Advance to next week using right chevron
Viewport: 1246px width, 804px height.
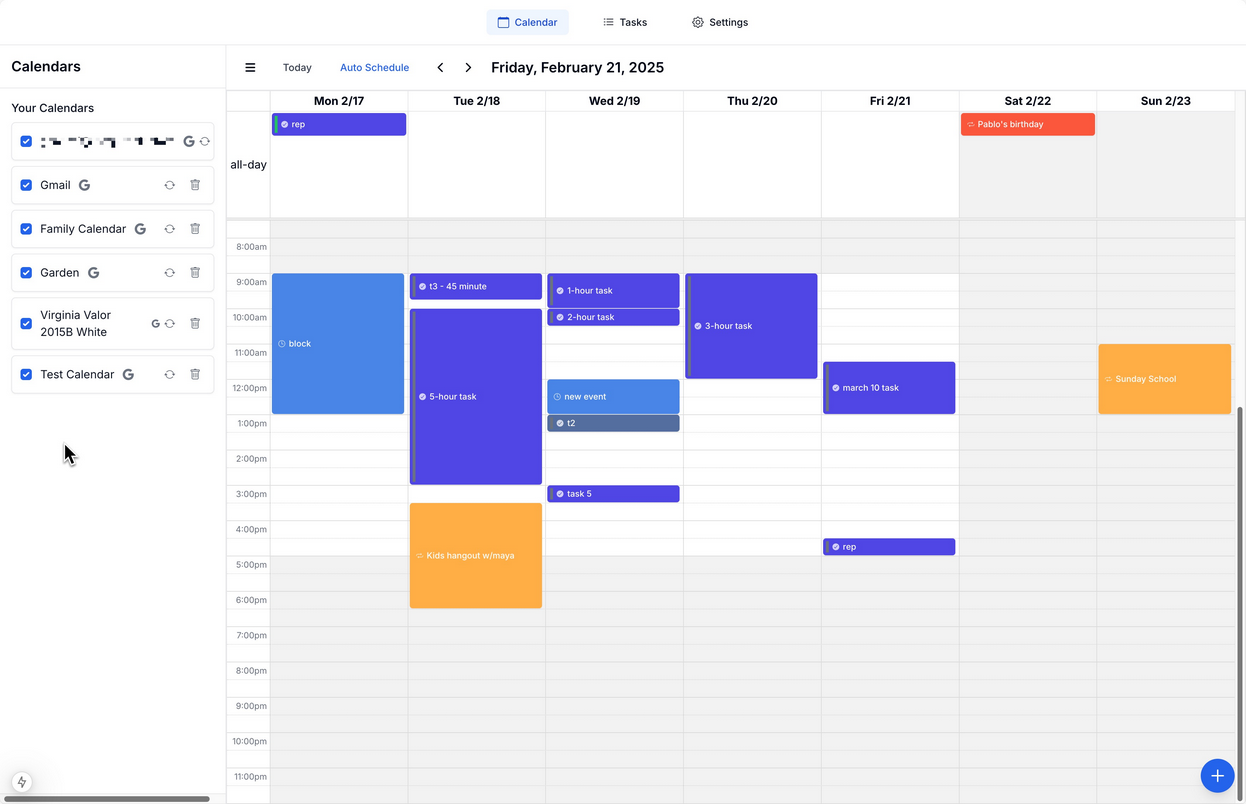[468, 68]
